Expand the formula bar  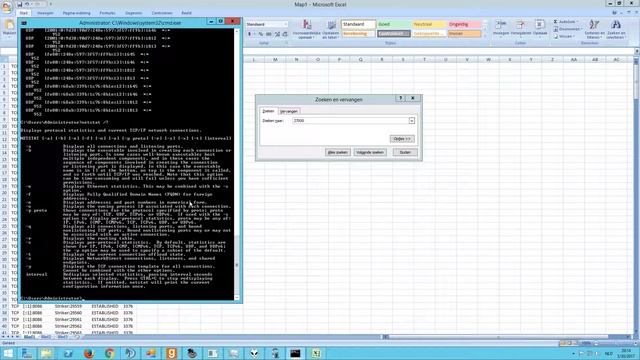637,51
